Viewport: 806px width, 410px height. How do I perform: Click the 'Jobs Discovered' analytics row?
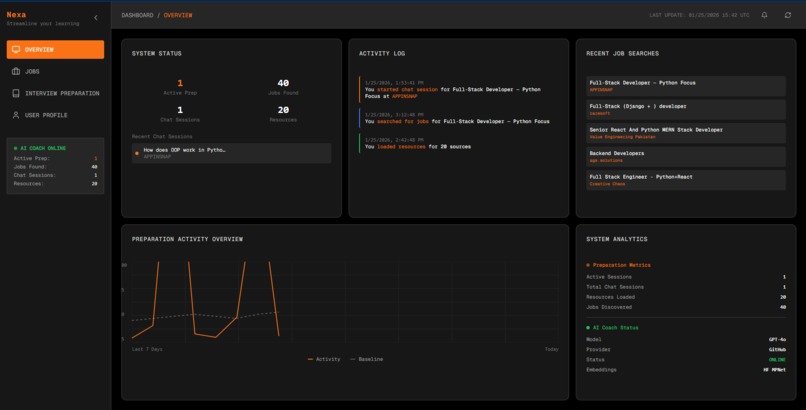(686, 307)
